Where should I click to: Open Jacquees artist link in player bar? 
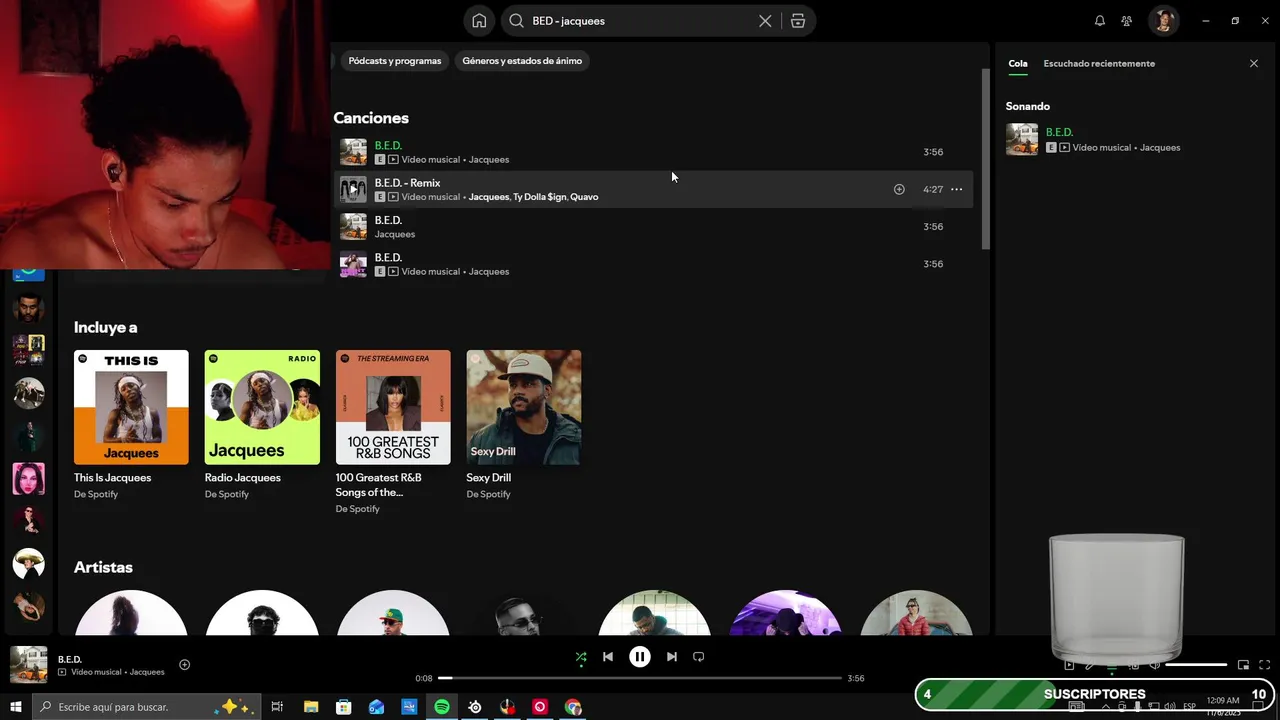click(x=147, y=672)
